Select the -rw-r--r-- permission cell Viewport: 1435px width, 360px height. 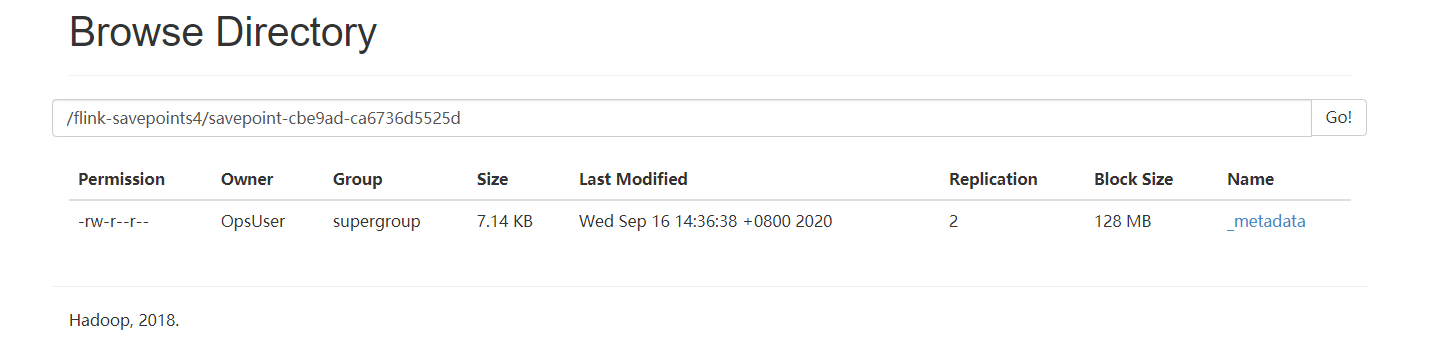pyautogui.click(x=113, y=222)
